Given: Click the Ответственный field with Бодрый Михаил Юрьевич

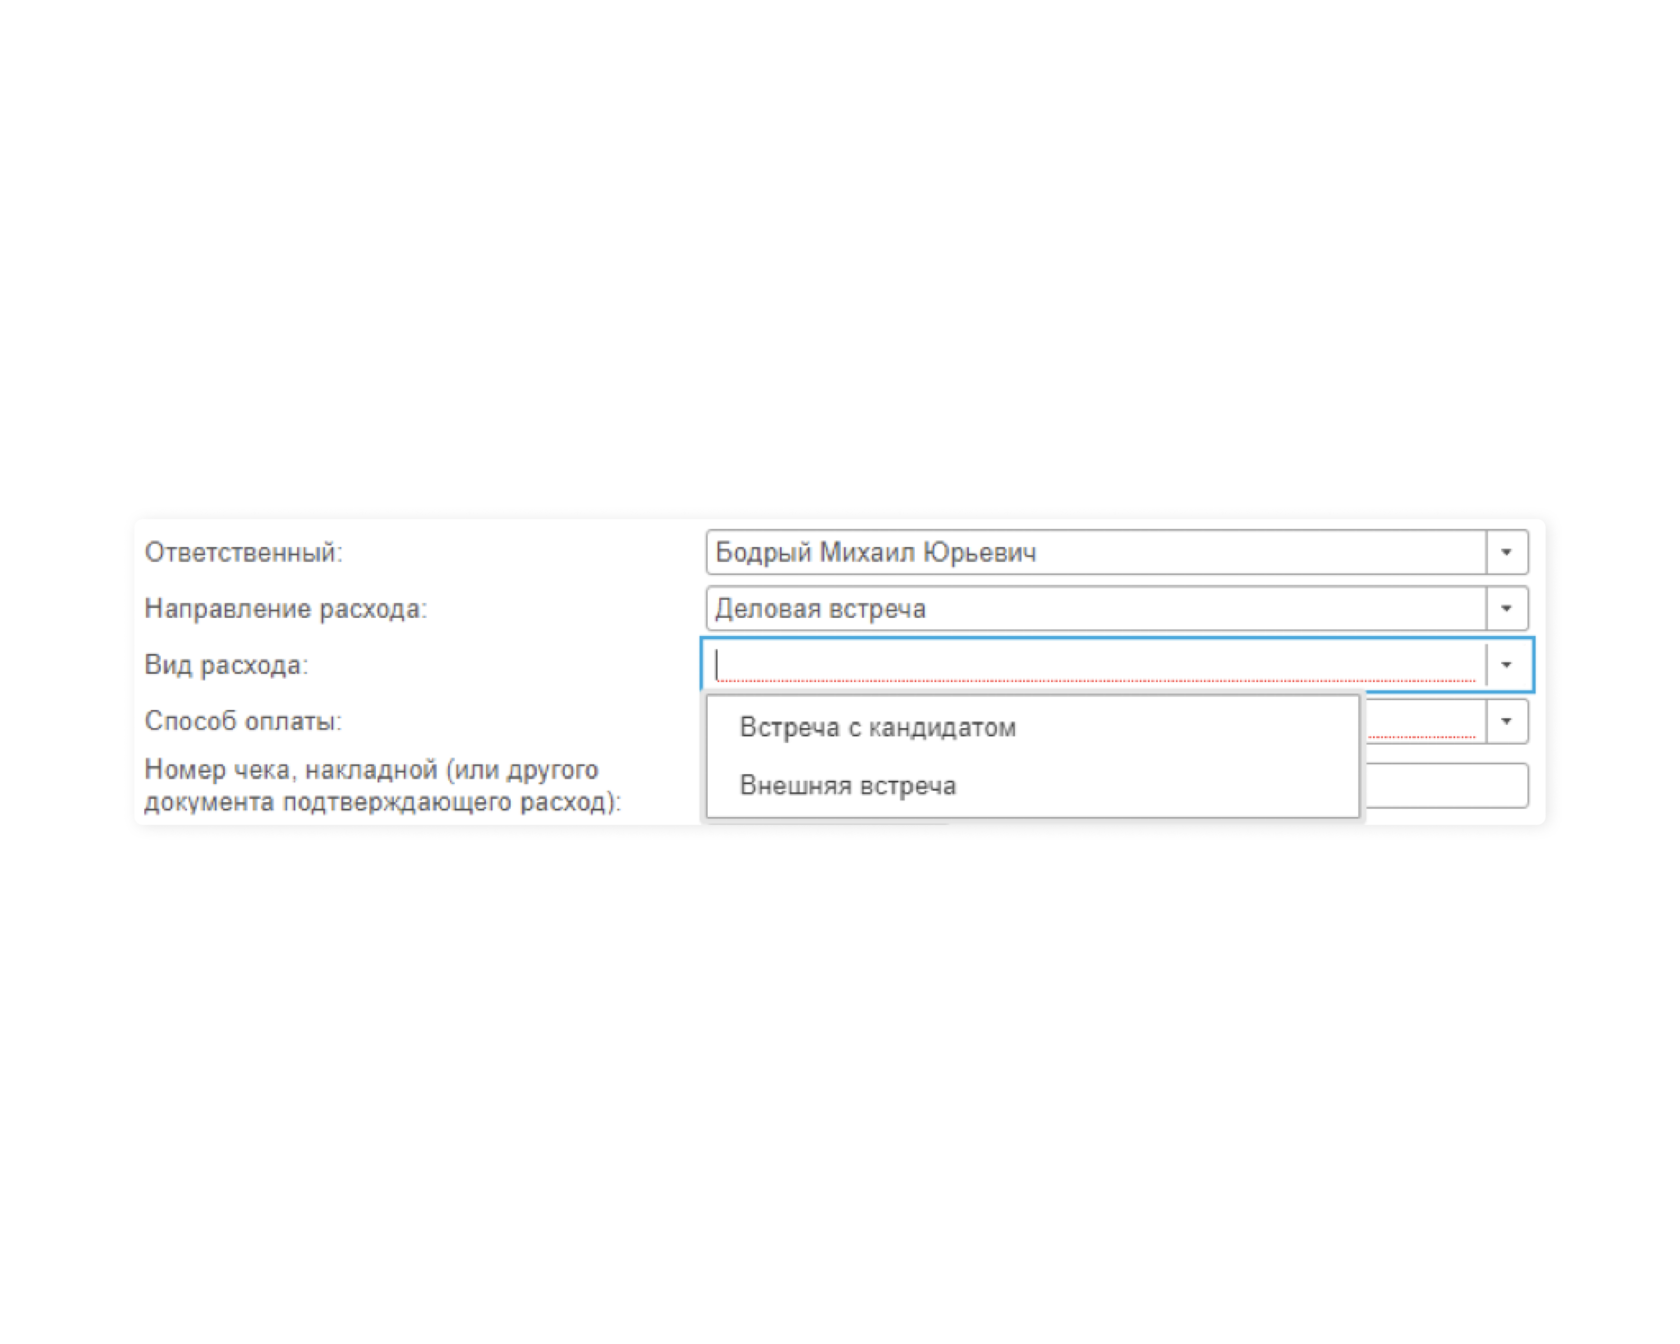Looking at the screenshot, I should [x=1096, y=552].
